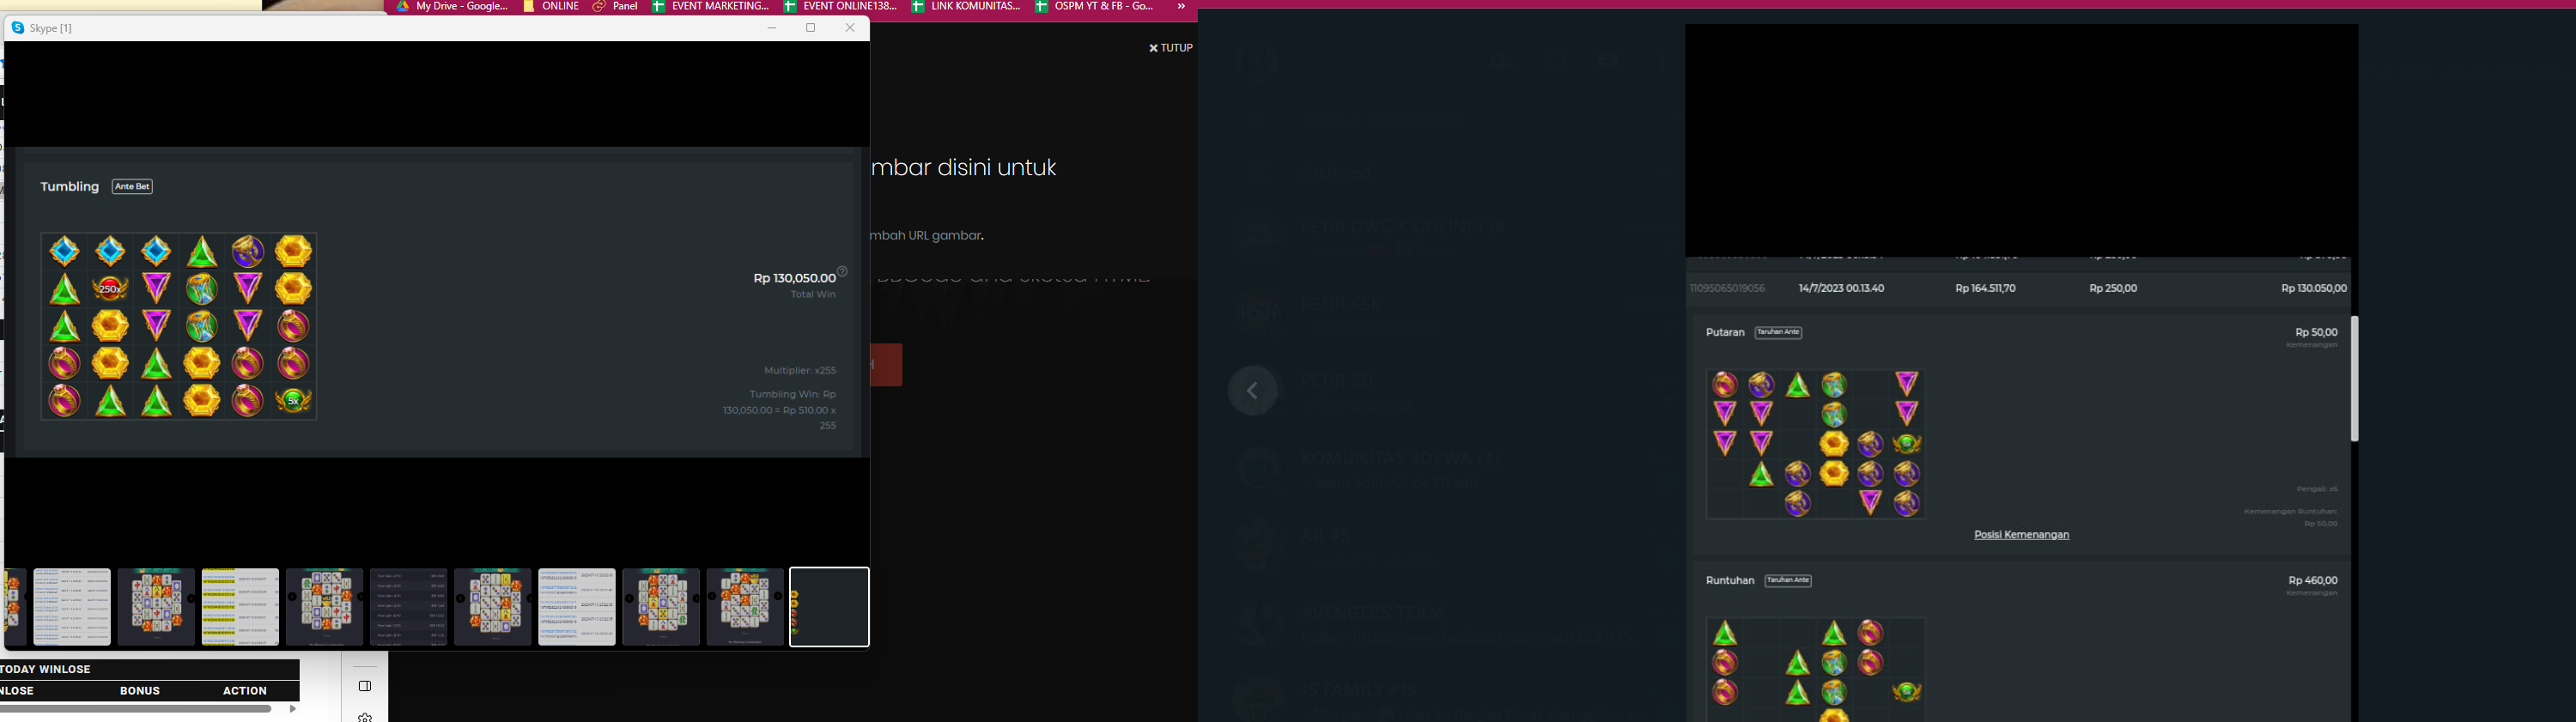This screenshot has width=2576, height=722.
Task: Click the Putaran section heading
Action: pos(1725,332)
